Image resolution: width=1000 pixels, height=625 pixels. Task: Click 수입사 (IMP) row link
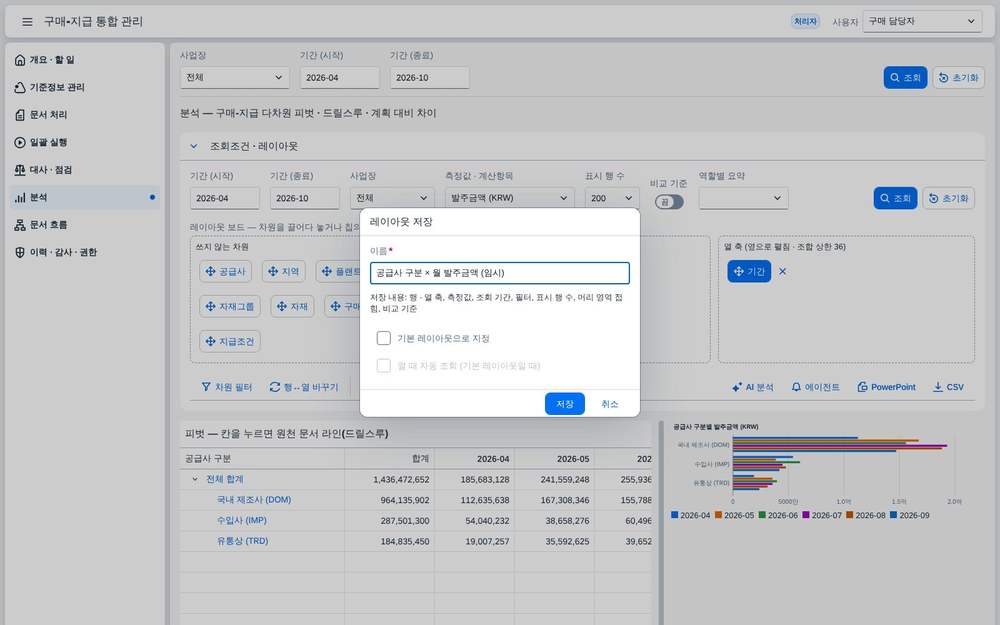click(x=241, y=520)
